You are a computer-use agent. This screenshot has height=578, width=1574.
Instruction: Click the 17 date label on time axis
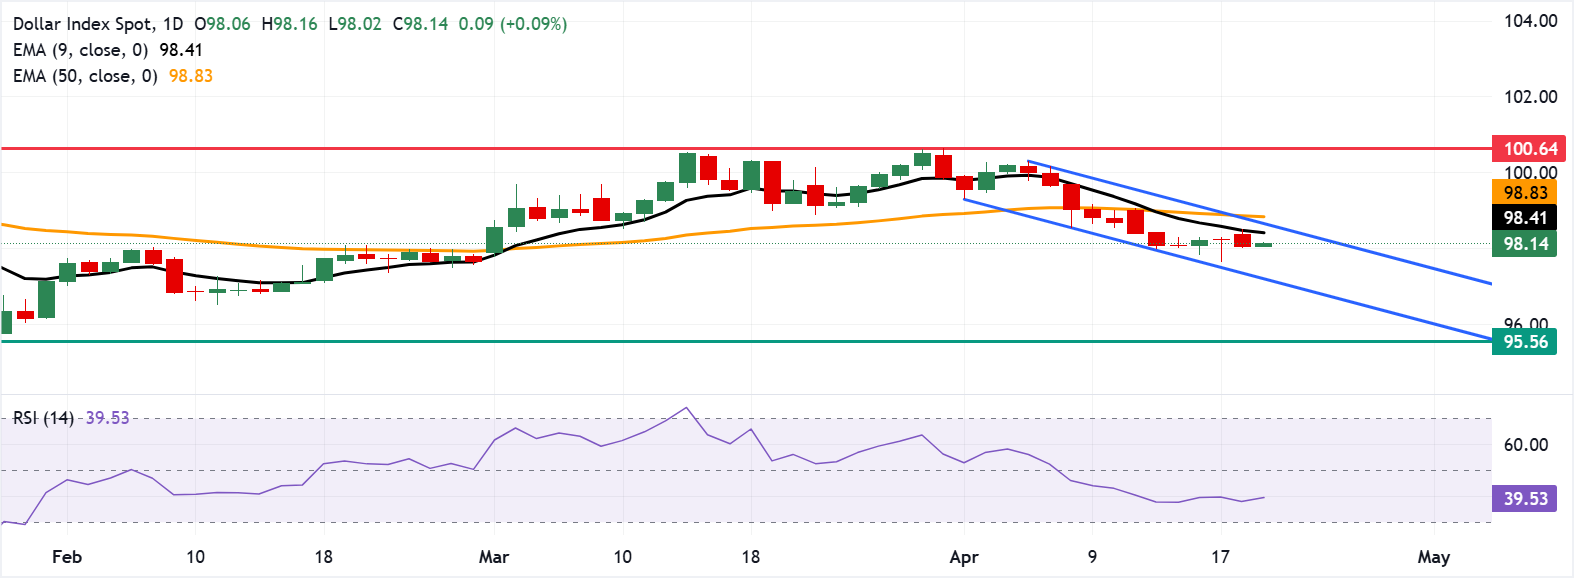[1220, 557]
